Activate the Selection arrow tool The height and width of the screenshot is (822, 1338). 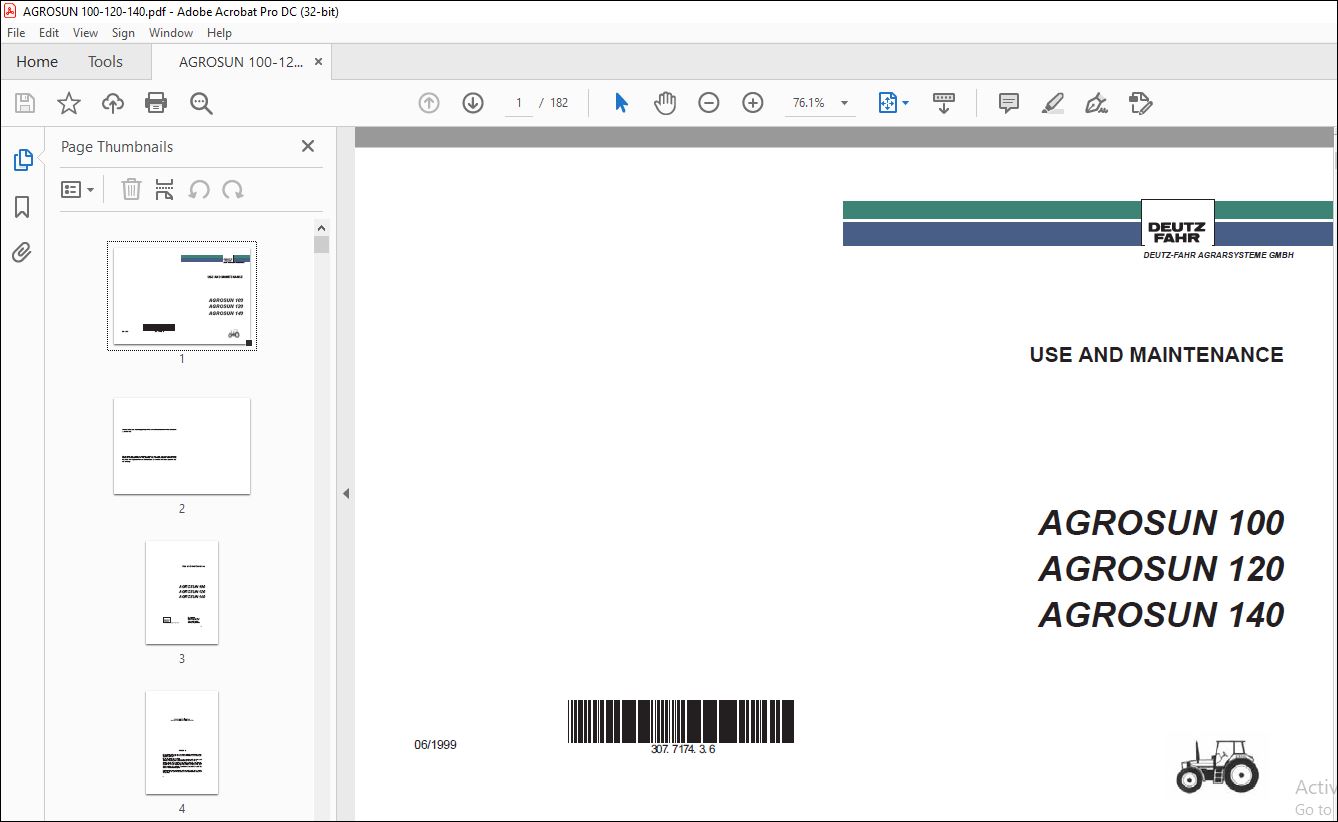(x=621, y=103)
